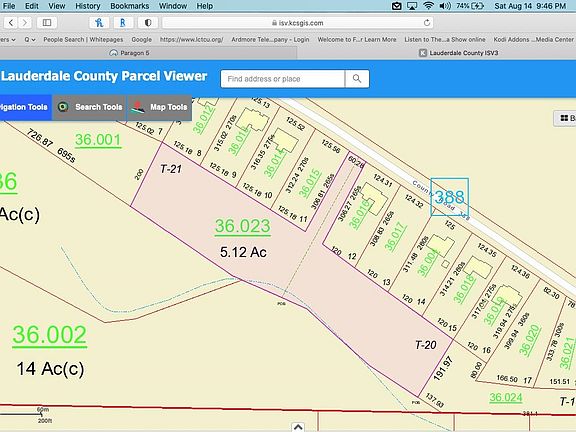Open the Edit menu
Viewport: 576px width, 432px height.
coord(32,6)
